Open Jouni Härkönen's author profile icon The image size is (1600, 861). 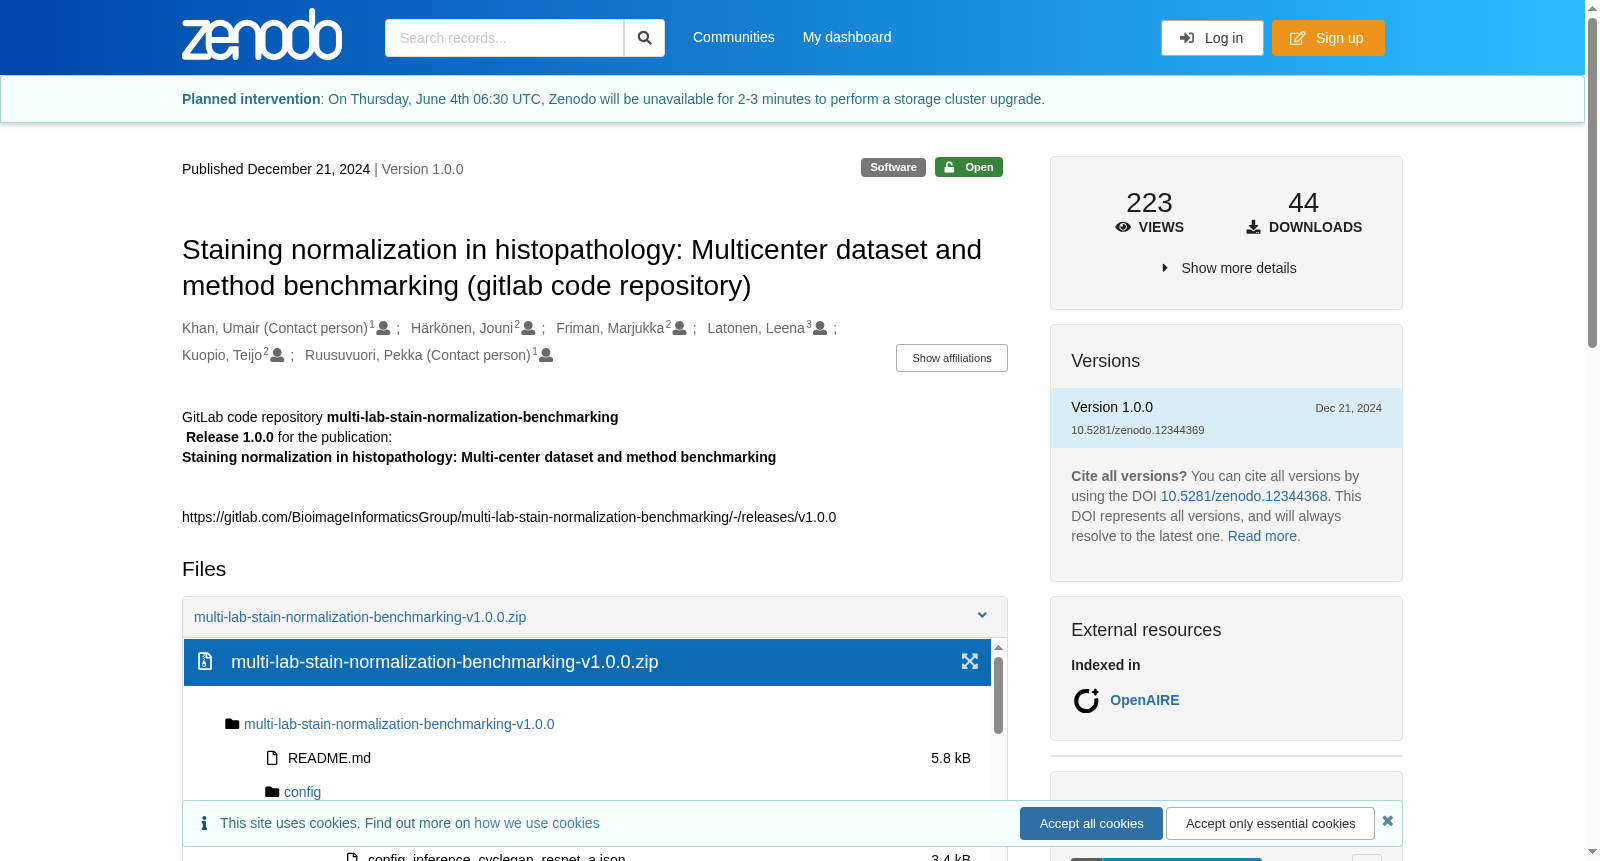coord(528,328)
